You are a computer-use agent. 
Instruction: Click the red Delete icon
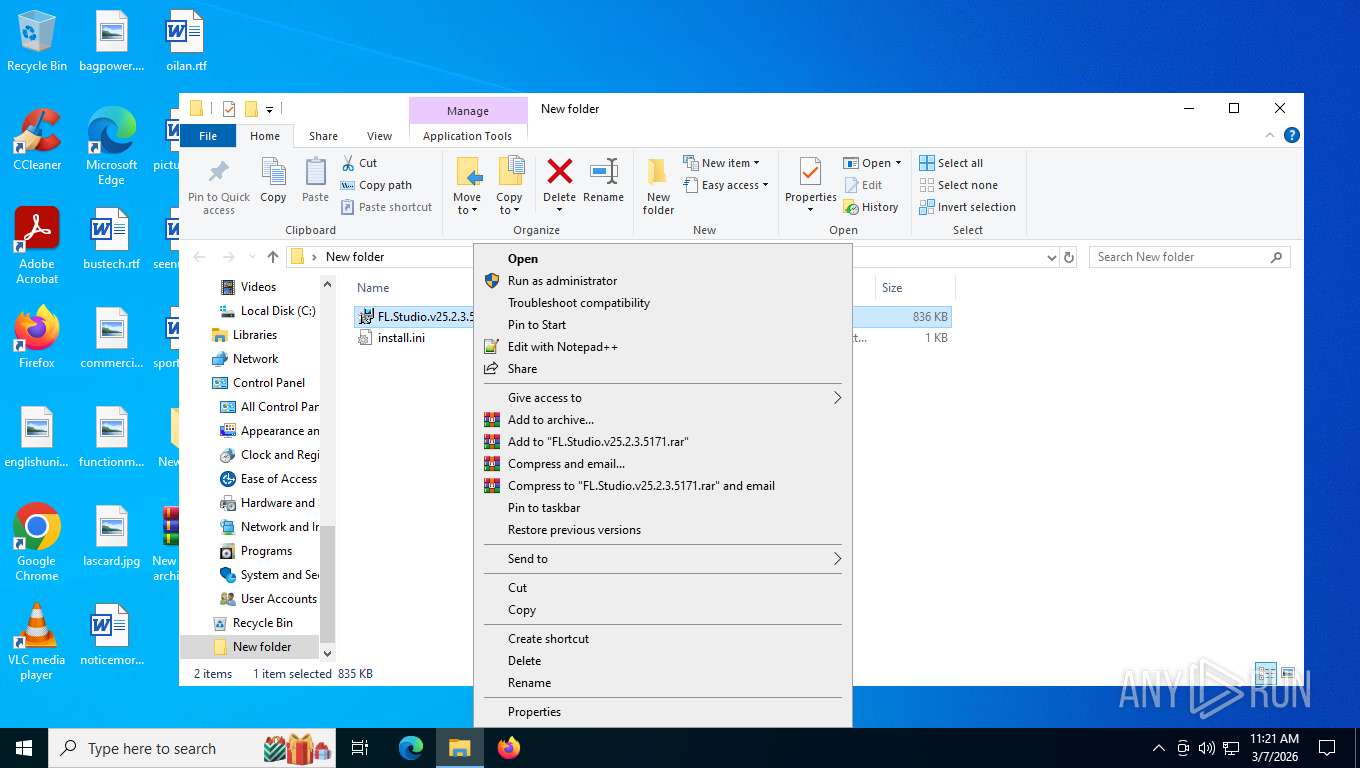point(559,172)
